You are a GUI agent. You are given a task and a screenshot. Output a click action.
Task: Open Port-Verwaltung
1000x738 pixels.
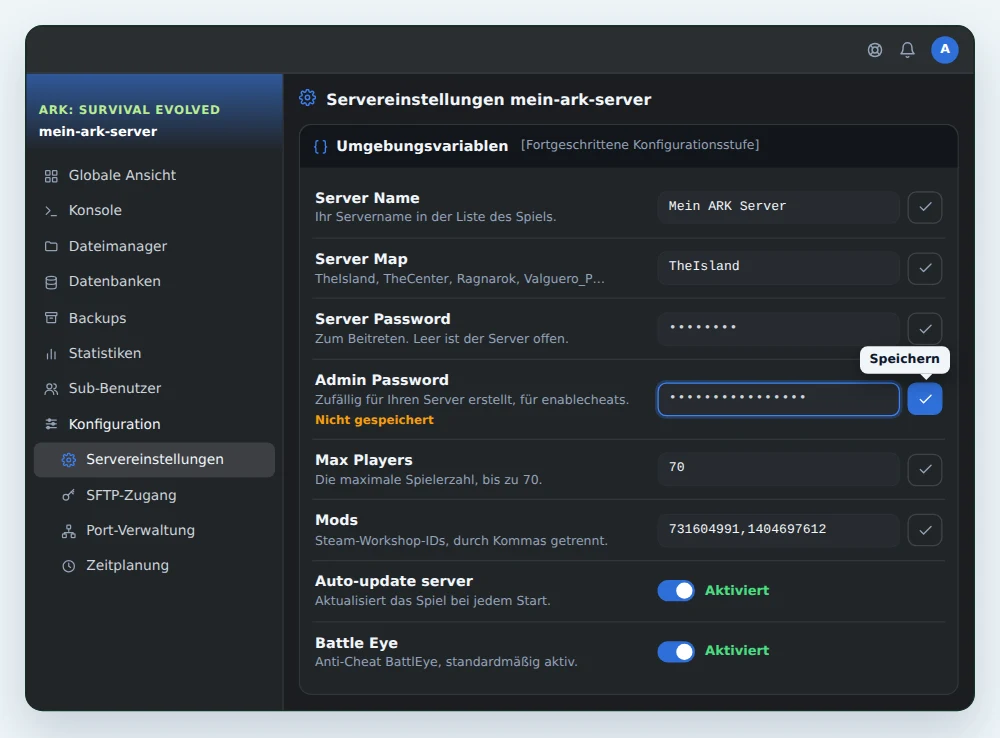coord(154,531)
